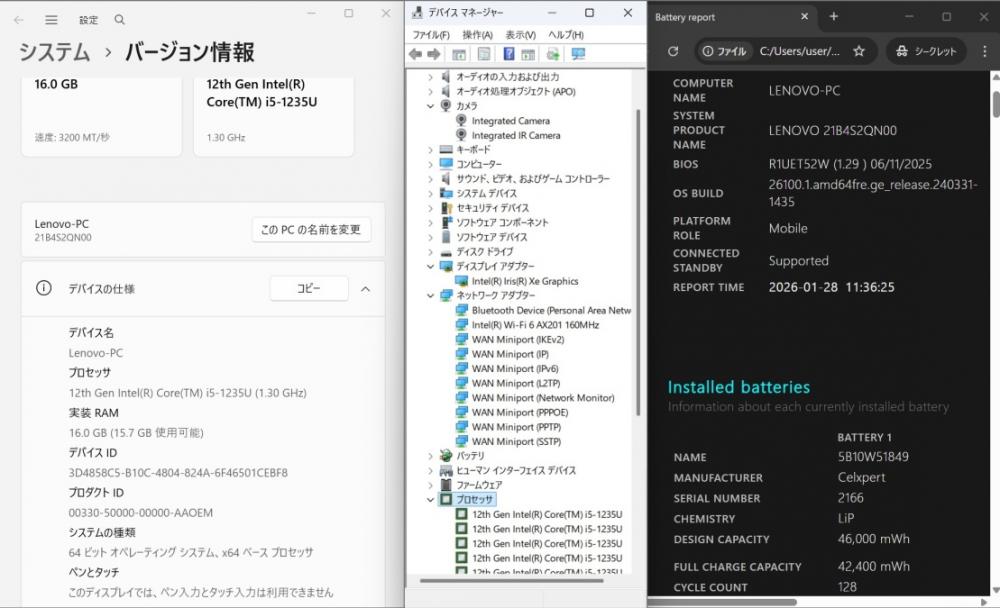Open the 表示(V) menu
1000x608 pixels.
[x=520, y=35]
